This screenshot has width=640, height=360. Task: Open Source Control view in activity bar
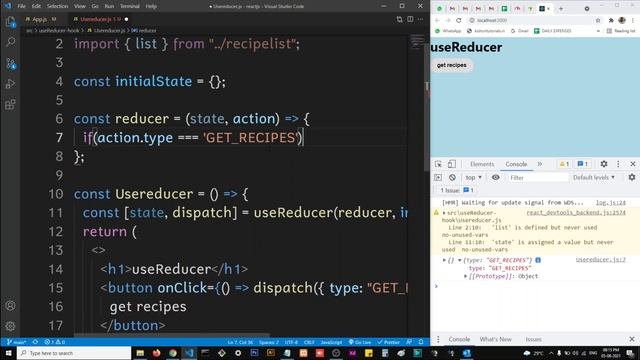(11, 63)
